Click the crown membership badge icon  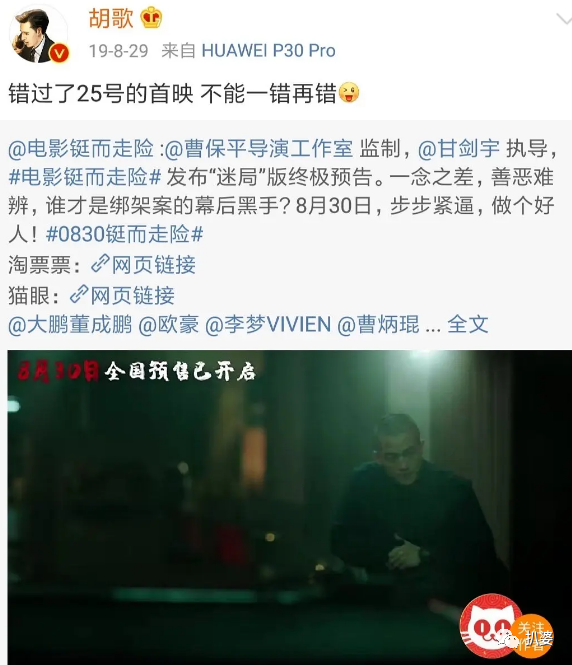151,18
